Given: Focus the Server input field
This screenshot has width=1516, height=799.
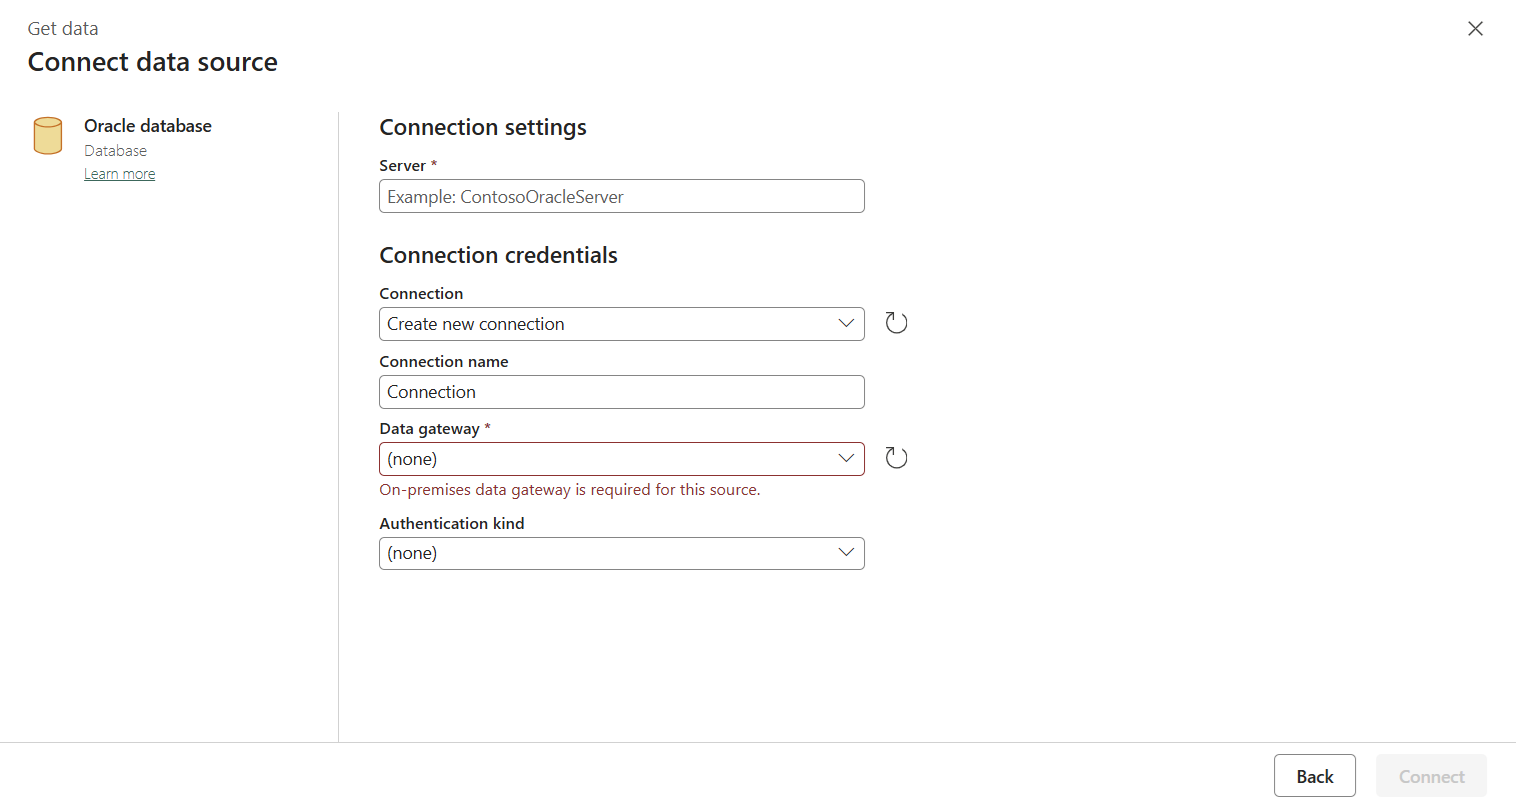Looking at the screenshot, I should pos(622,196).
